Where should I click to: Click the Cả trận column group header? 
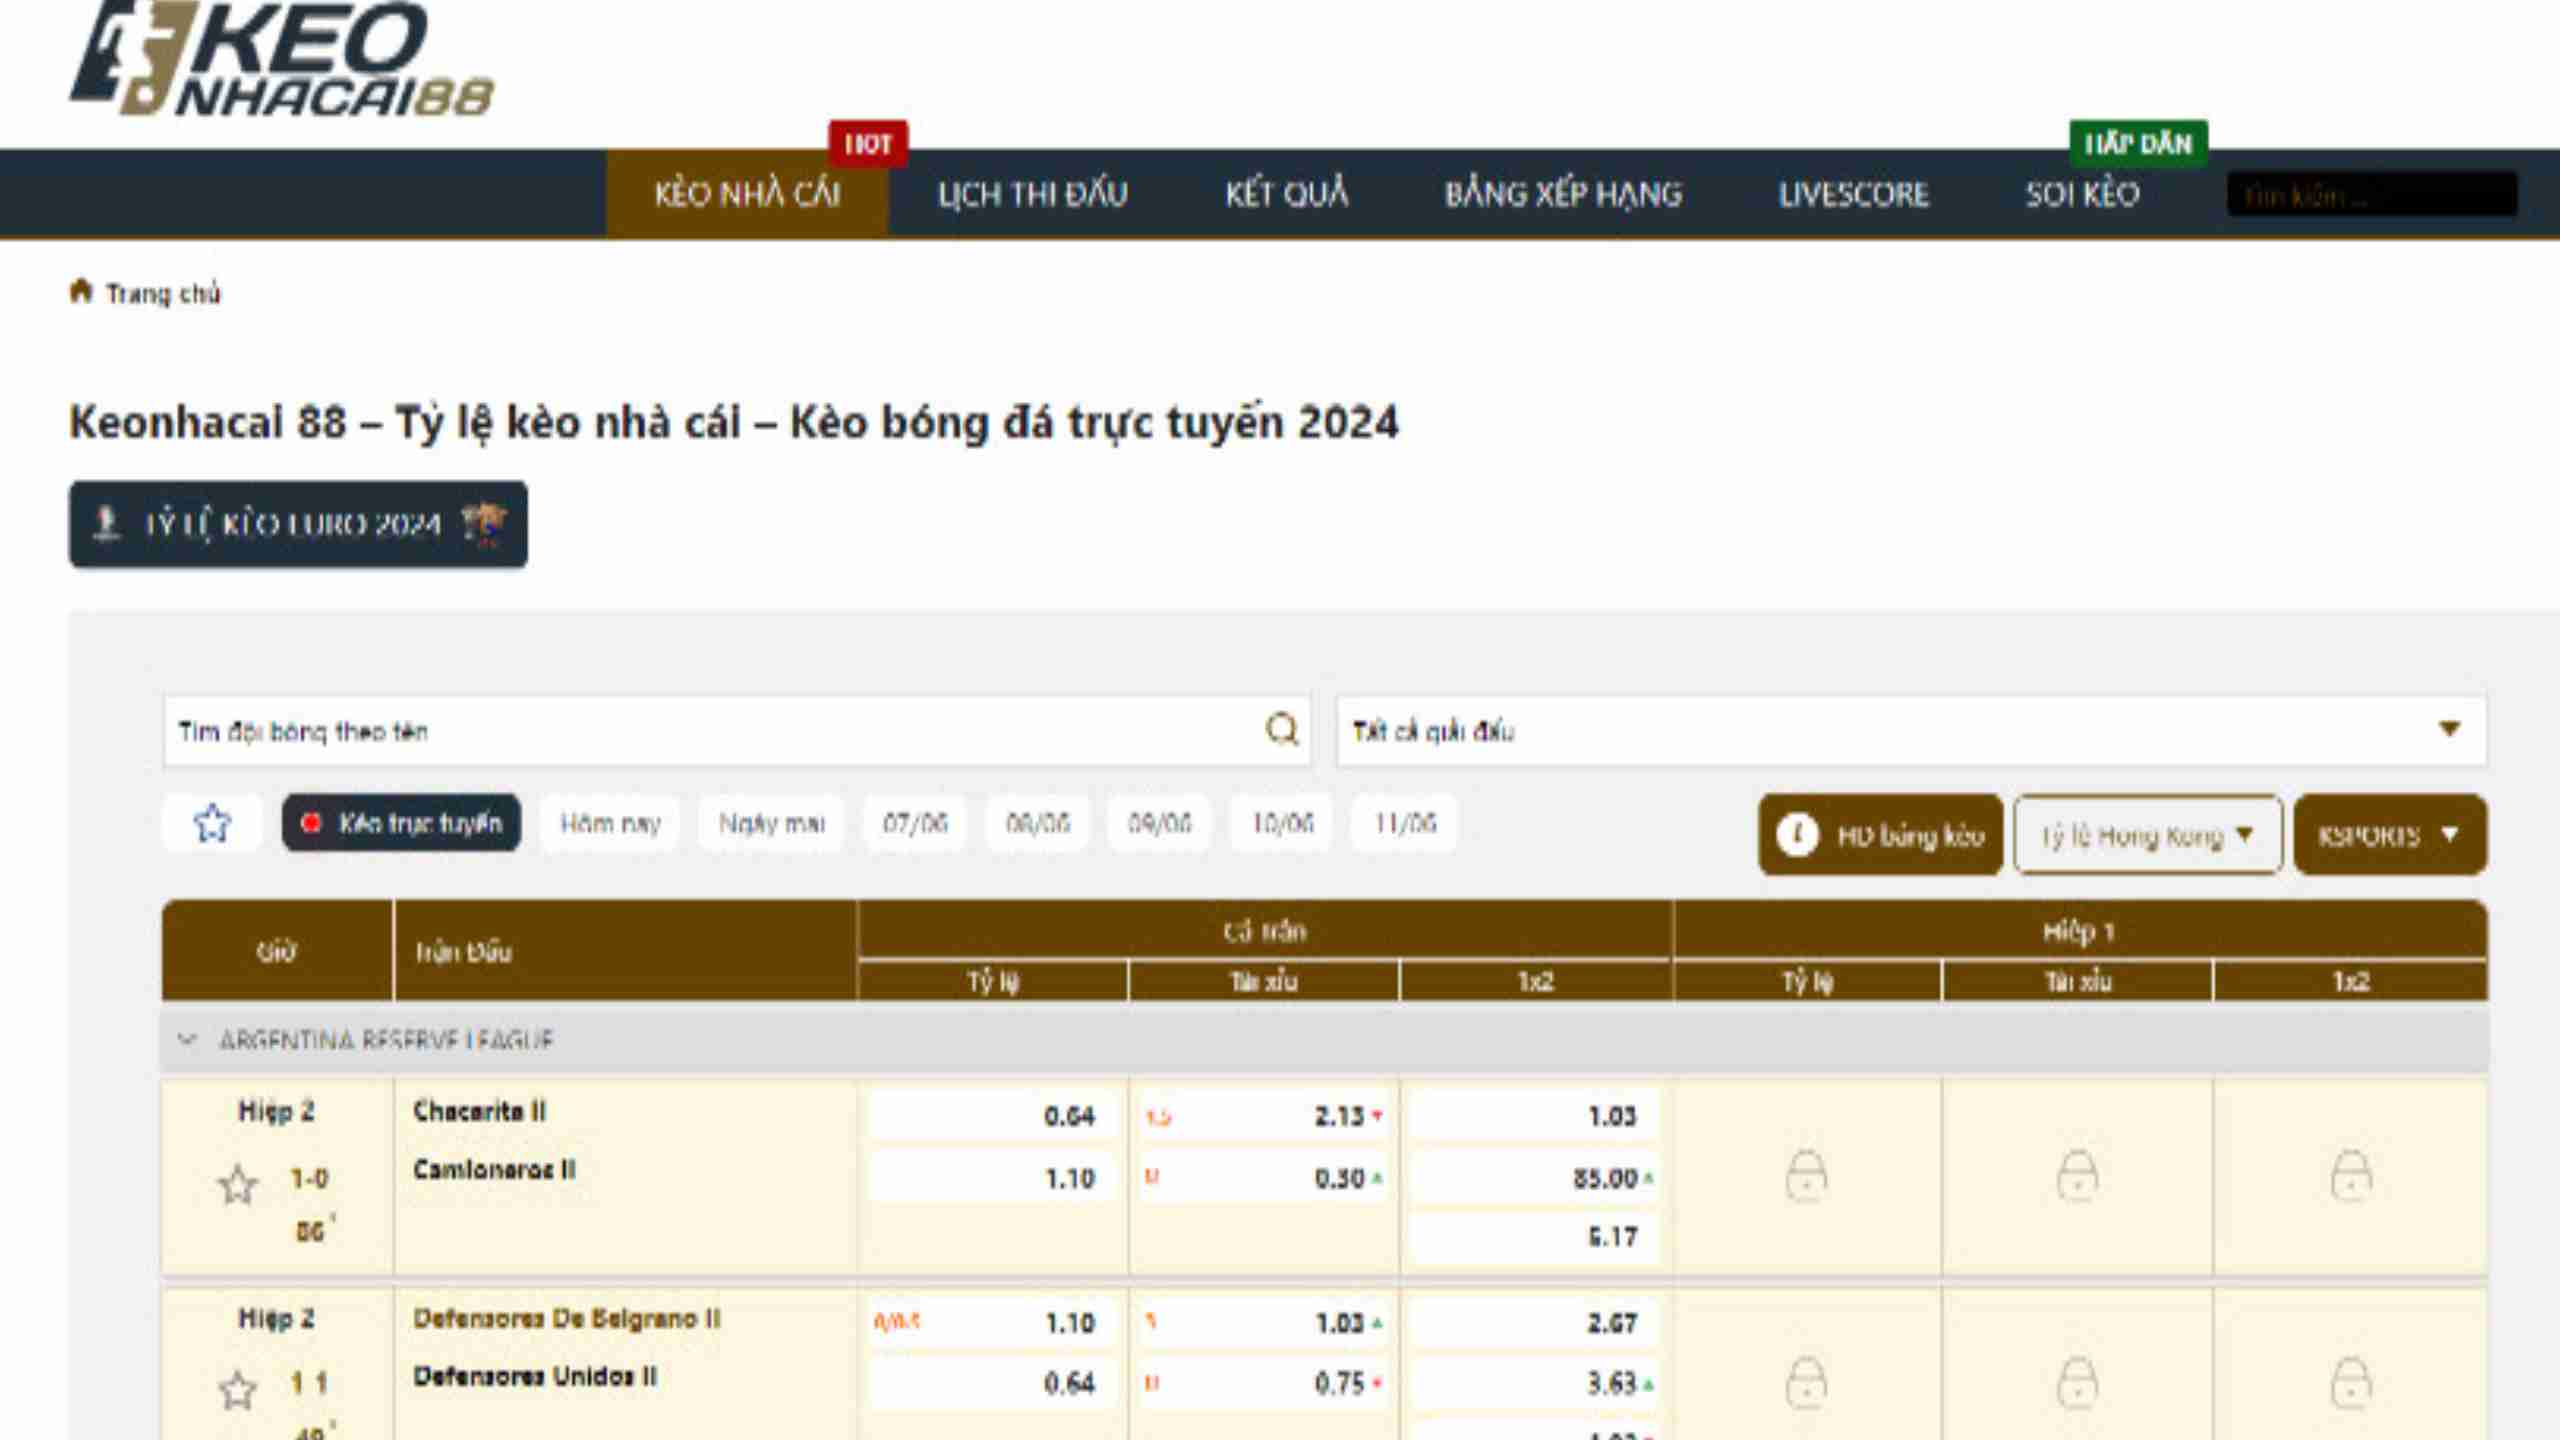(1265, 931)
